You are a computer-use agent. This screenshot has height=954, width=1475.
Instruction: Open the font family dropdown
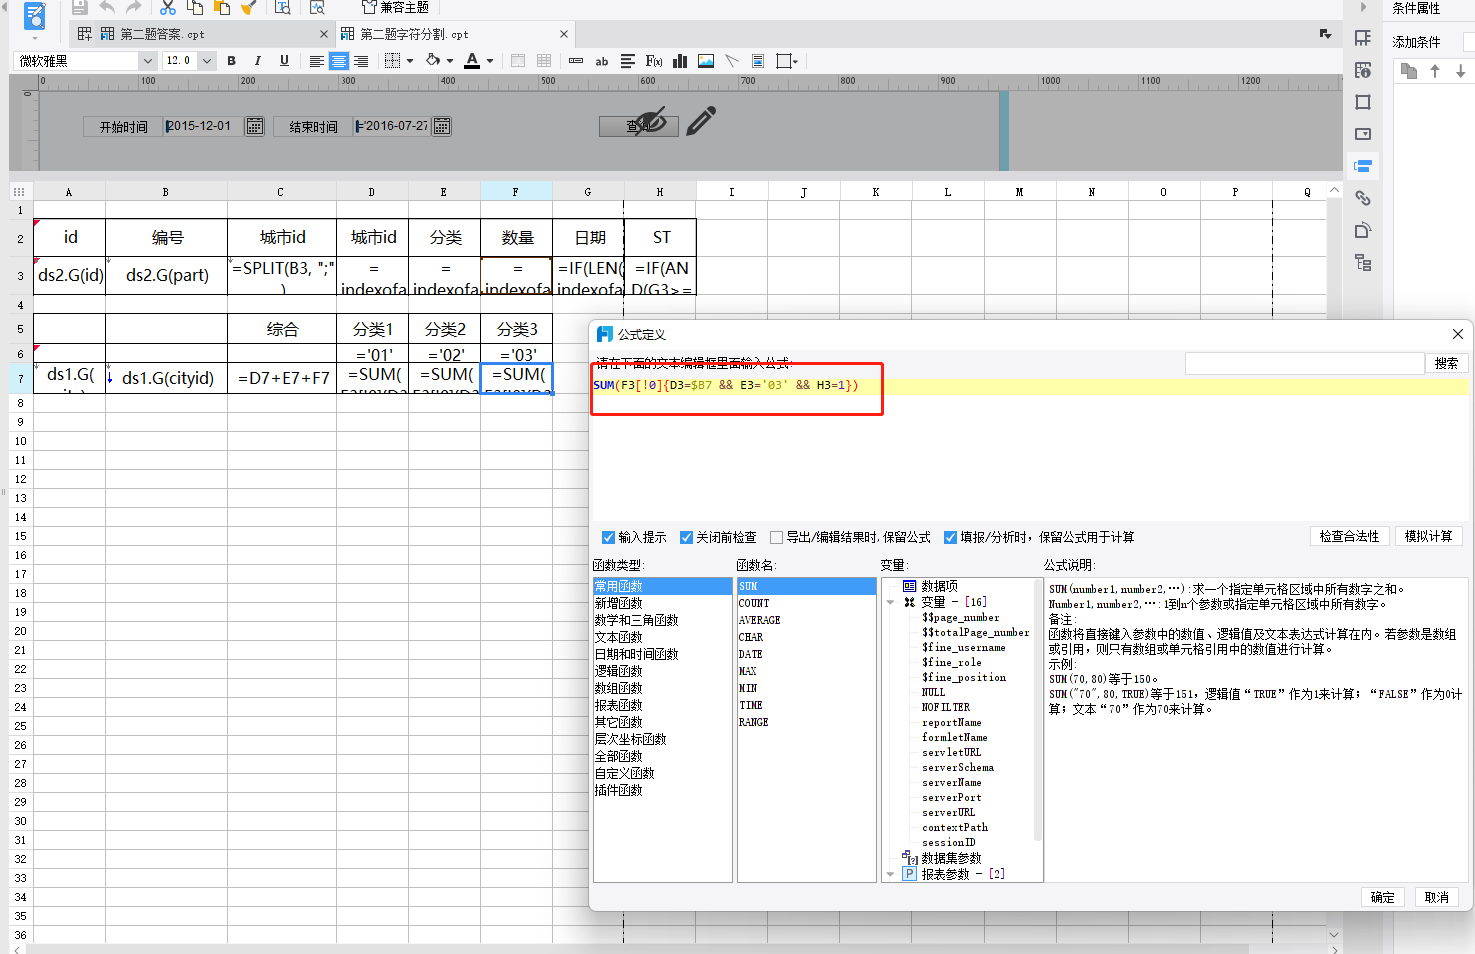click(x=147, y=61)
